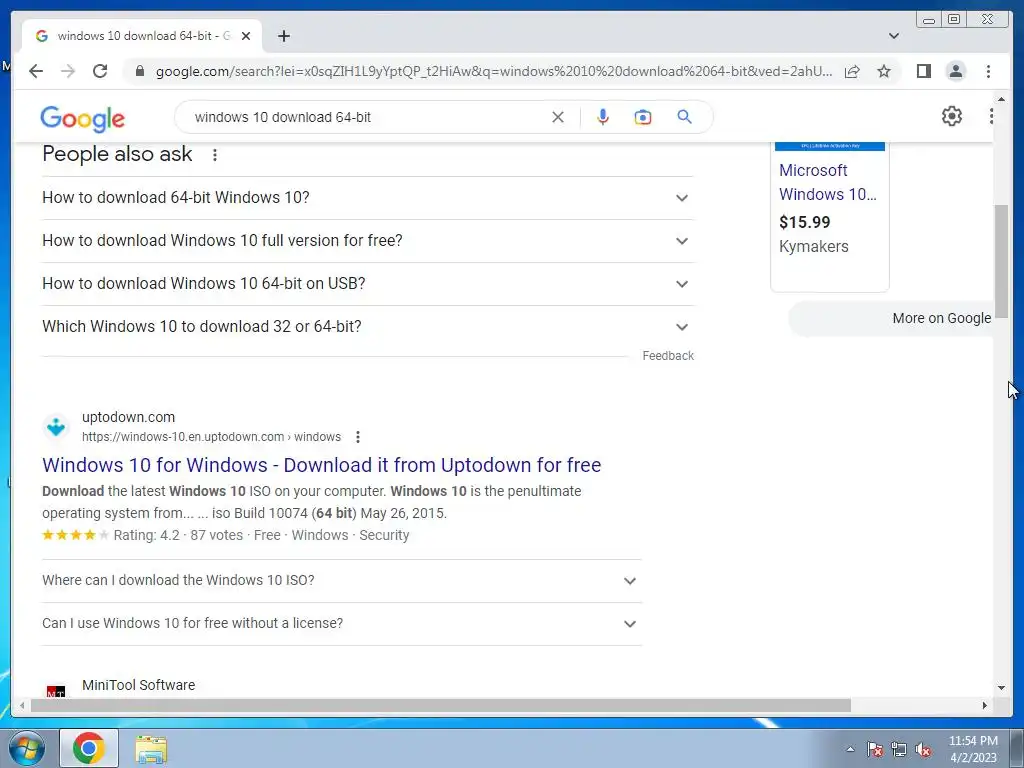Show hidden tray icons arrow

click(850, 749)
